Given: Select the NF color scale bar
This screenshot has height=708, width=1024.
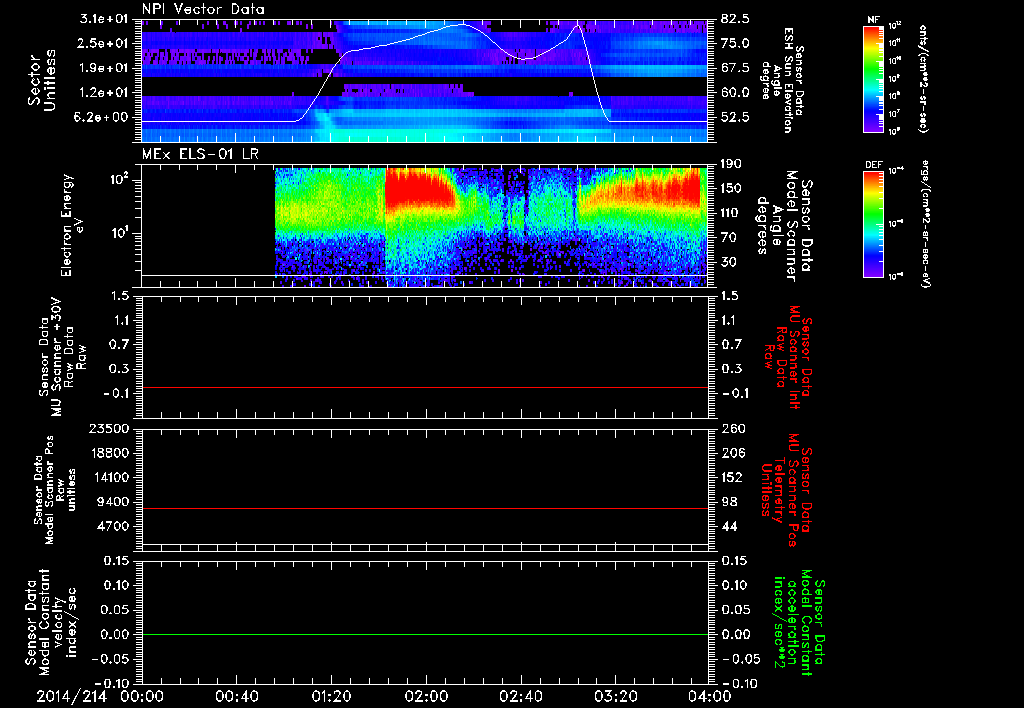Looking at the screenshot, I should [x=873, y=79].
